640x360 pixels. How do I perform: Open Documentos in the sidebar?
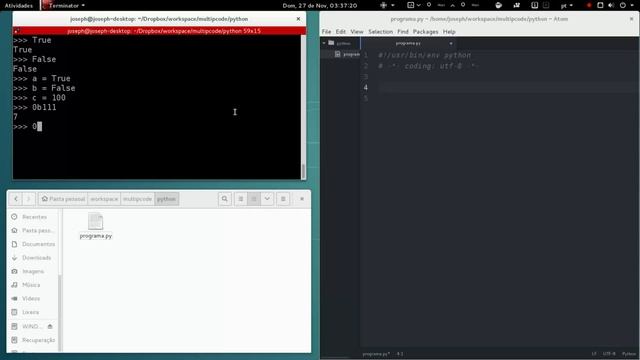click(x=33, y=244)
